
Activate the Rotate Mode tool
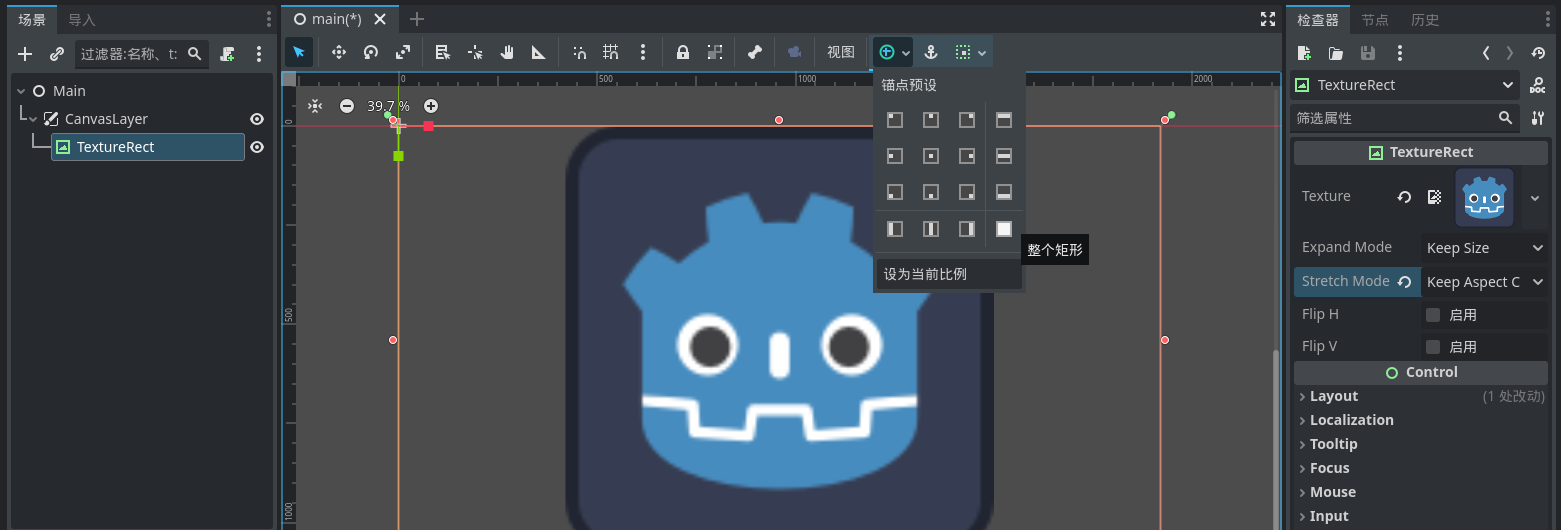(x=371, y=52)
